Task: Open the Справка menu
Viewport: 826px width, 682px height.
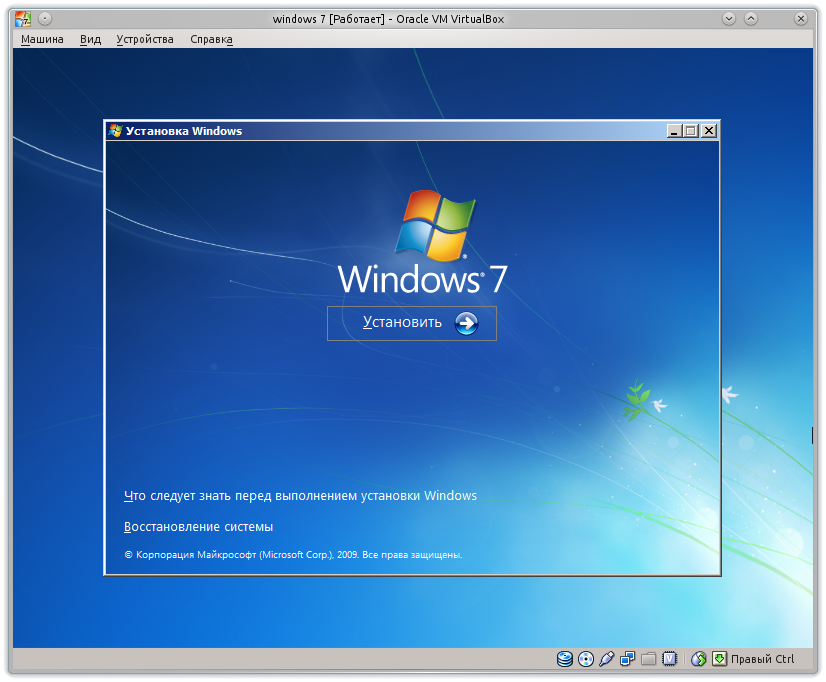Action: click(211, 38)
